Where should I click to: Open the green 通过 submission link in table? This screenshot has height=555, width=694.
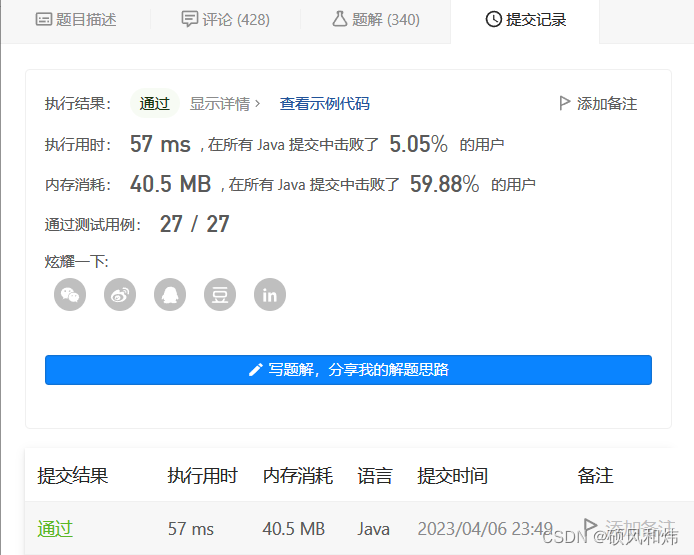click(x=55, y=529)
